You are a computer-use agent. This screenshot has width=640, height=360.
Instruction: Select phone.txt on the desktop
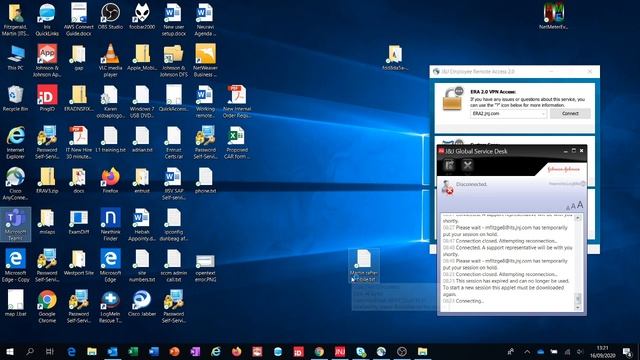[x=205, y=180]
